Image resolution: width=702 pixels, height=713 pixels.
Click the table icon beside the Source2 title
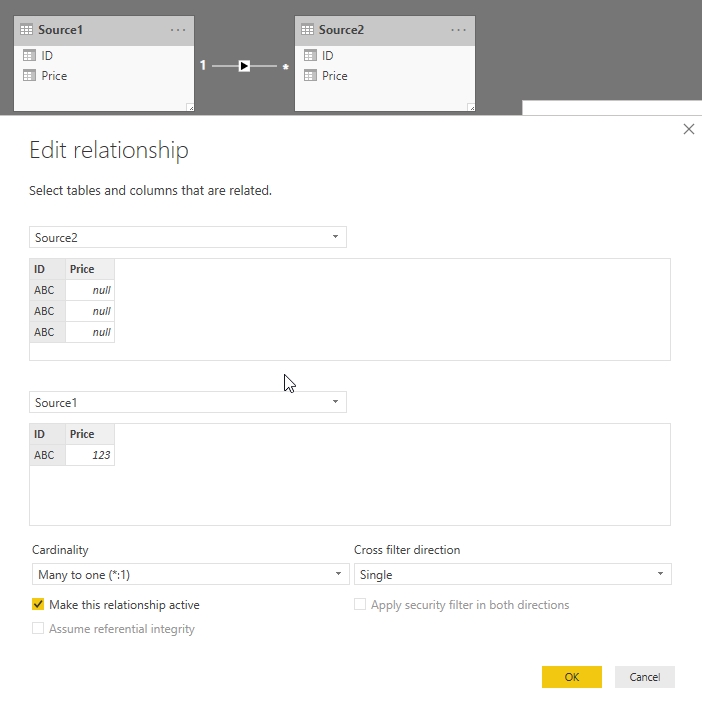pyautogui.click(x=307, y=30)
